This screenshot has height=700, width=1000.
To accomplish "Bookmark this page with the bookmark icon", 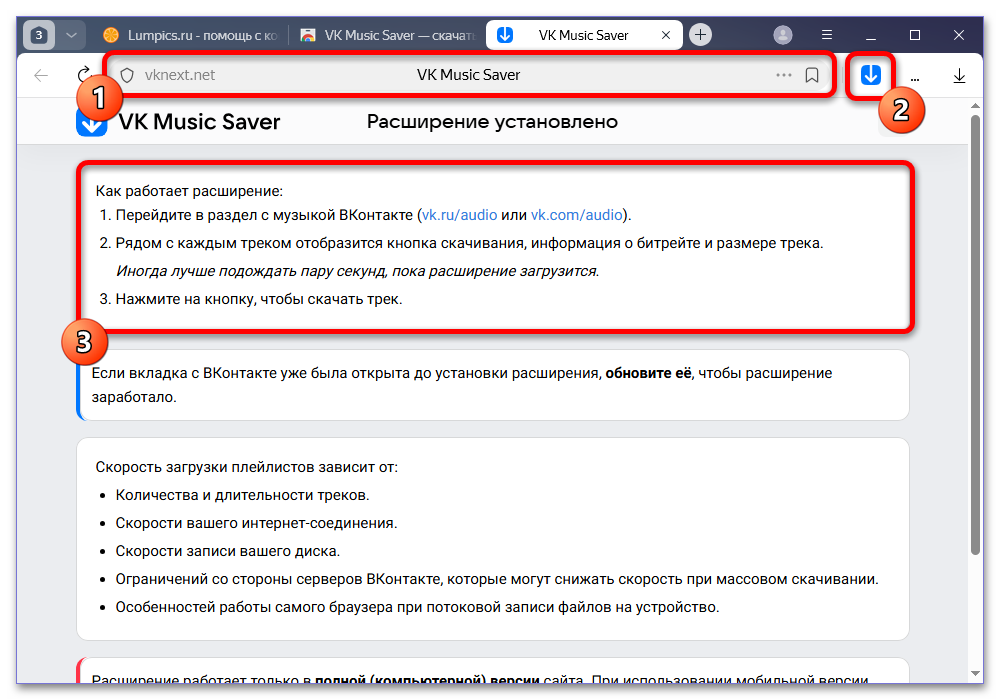I will pyautogui.click(x=812, y=75).
